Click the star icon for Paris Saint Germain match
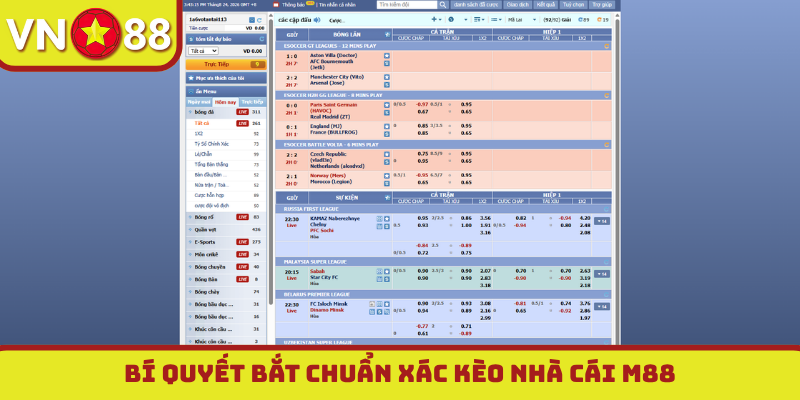This screenshot has width=800, height=400. [387, 105]
